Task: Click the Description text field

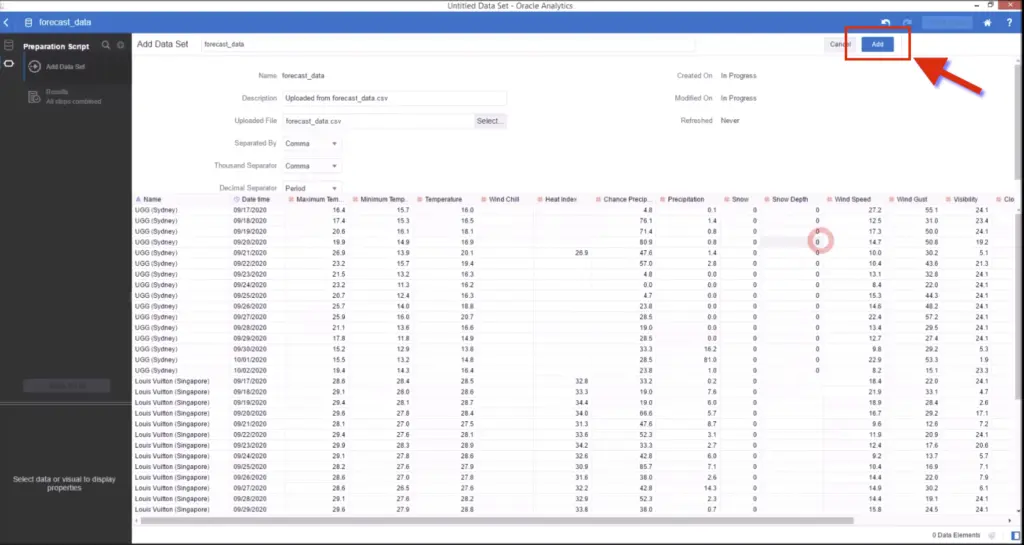Action: (394, 98)
